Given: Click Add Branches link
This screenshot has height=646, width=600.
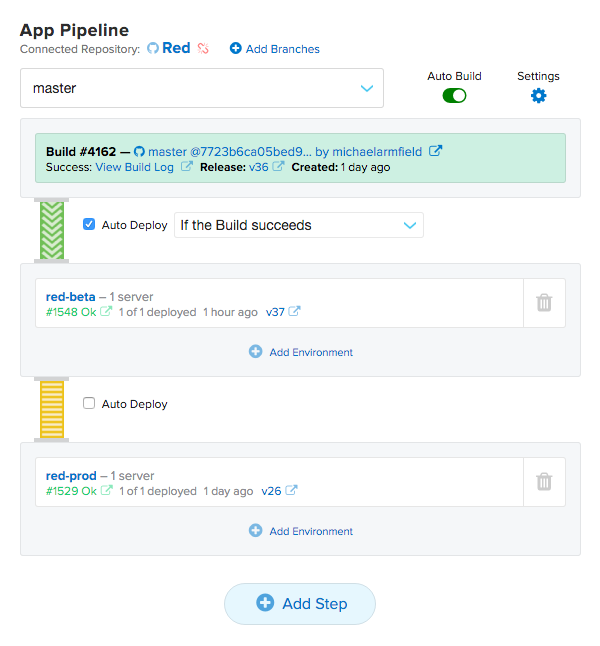Looking at the screenshot, I should [x=283, y=49].
